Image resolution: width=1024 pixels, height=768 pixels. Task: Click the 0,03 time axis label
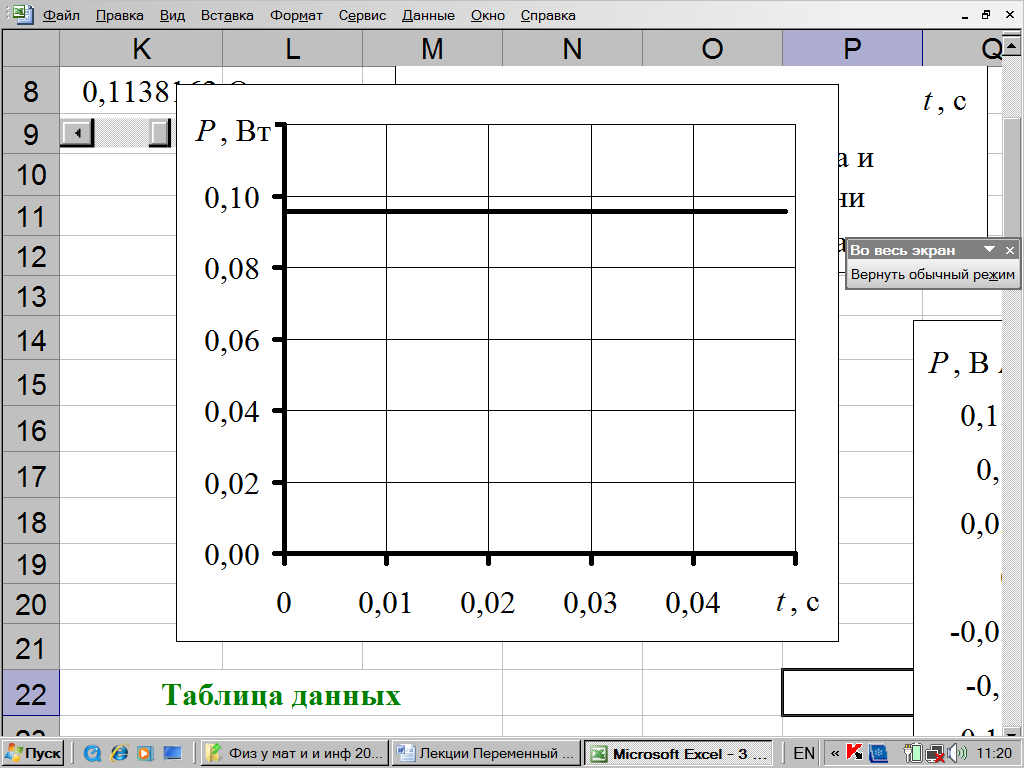tap(590, 603)
